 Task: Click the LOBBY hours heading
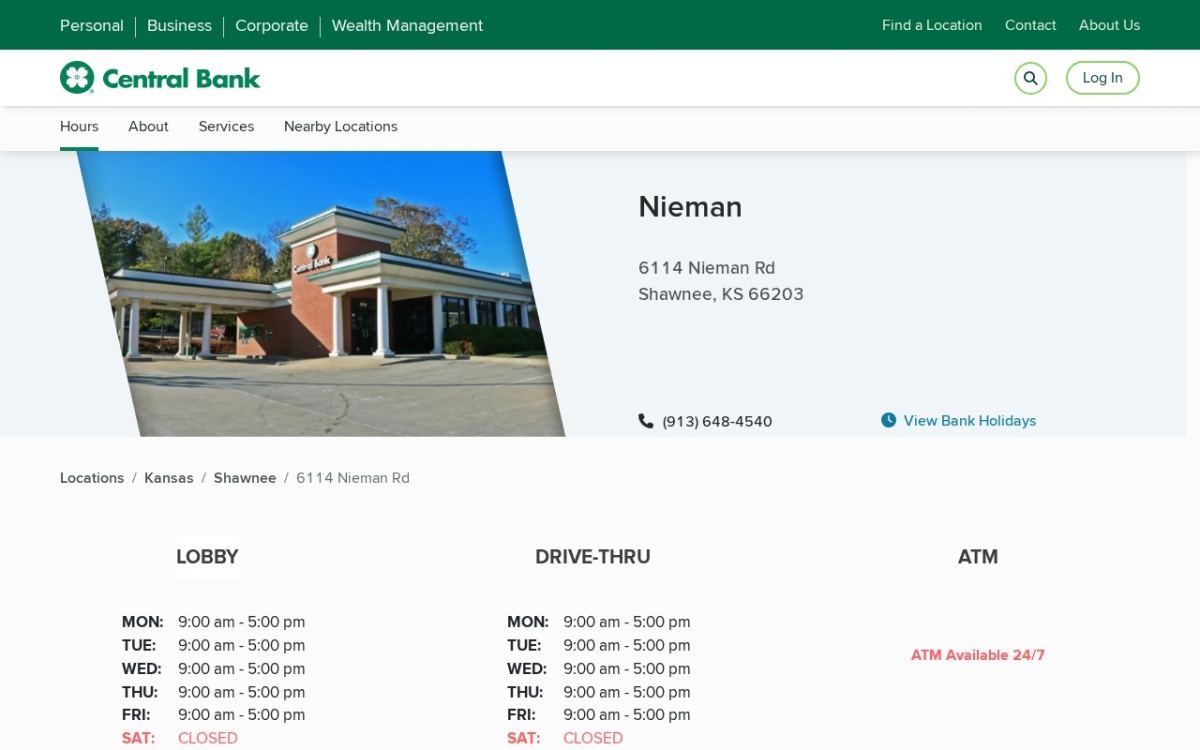tap(207, 557)
